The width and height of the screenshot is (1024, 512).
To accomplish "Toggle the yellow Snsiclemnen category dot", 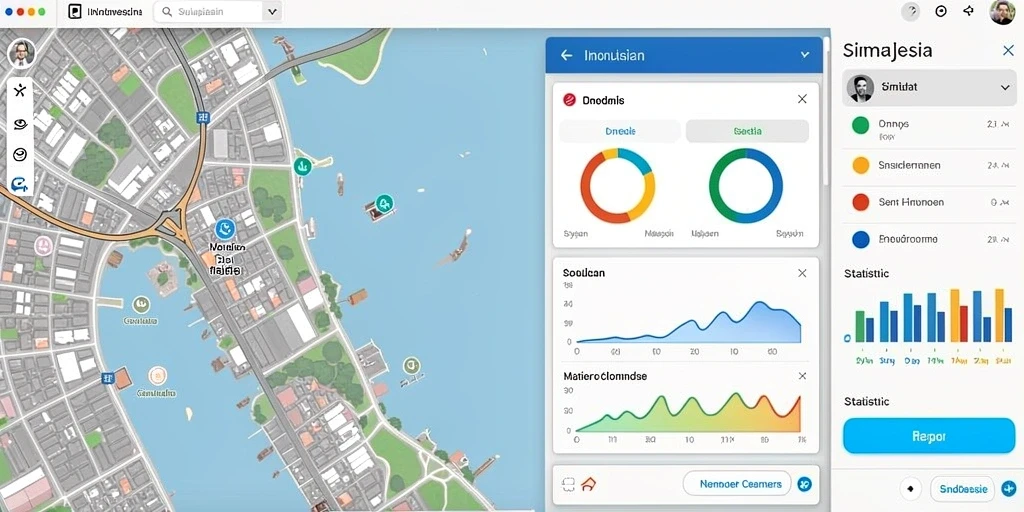I will click(861, 165).
